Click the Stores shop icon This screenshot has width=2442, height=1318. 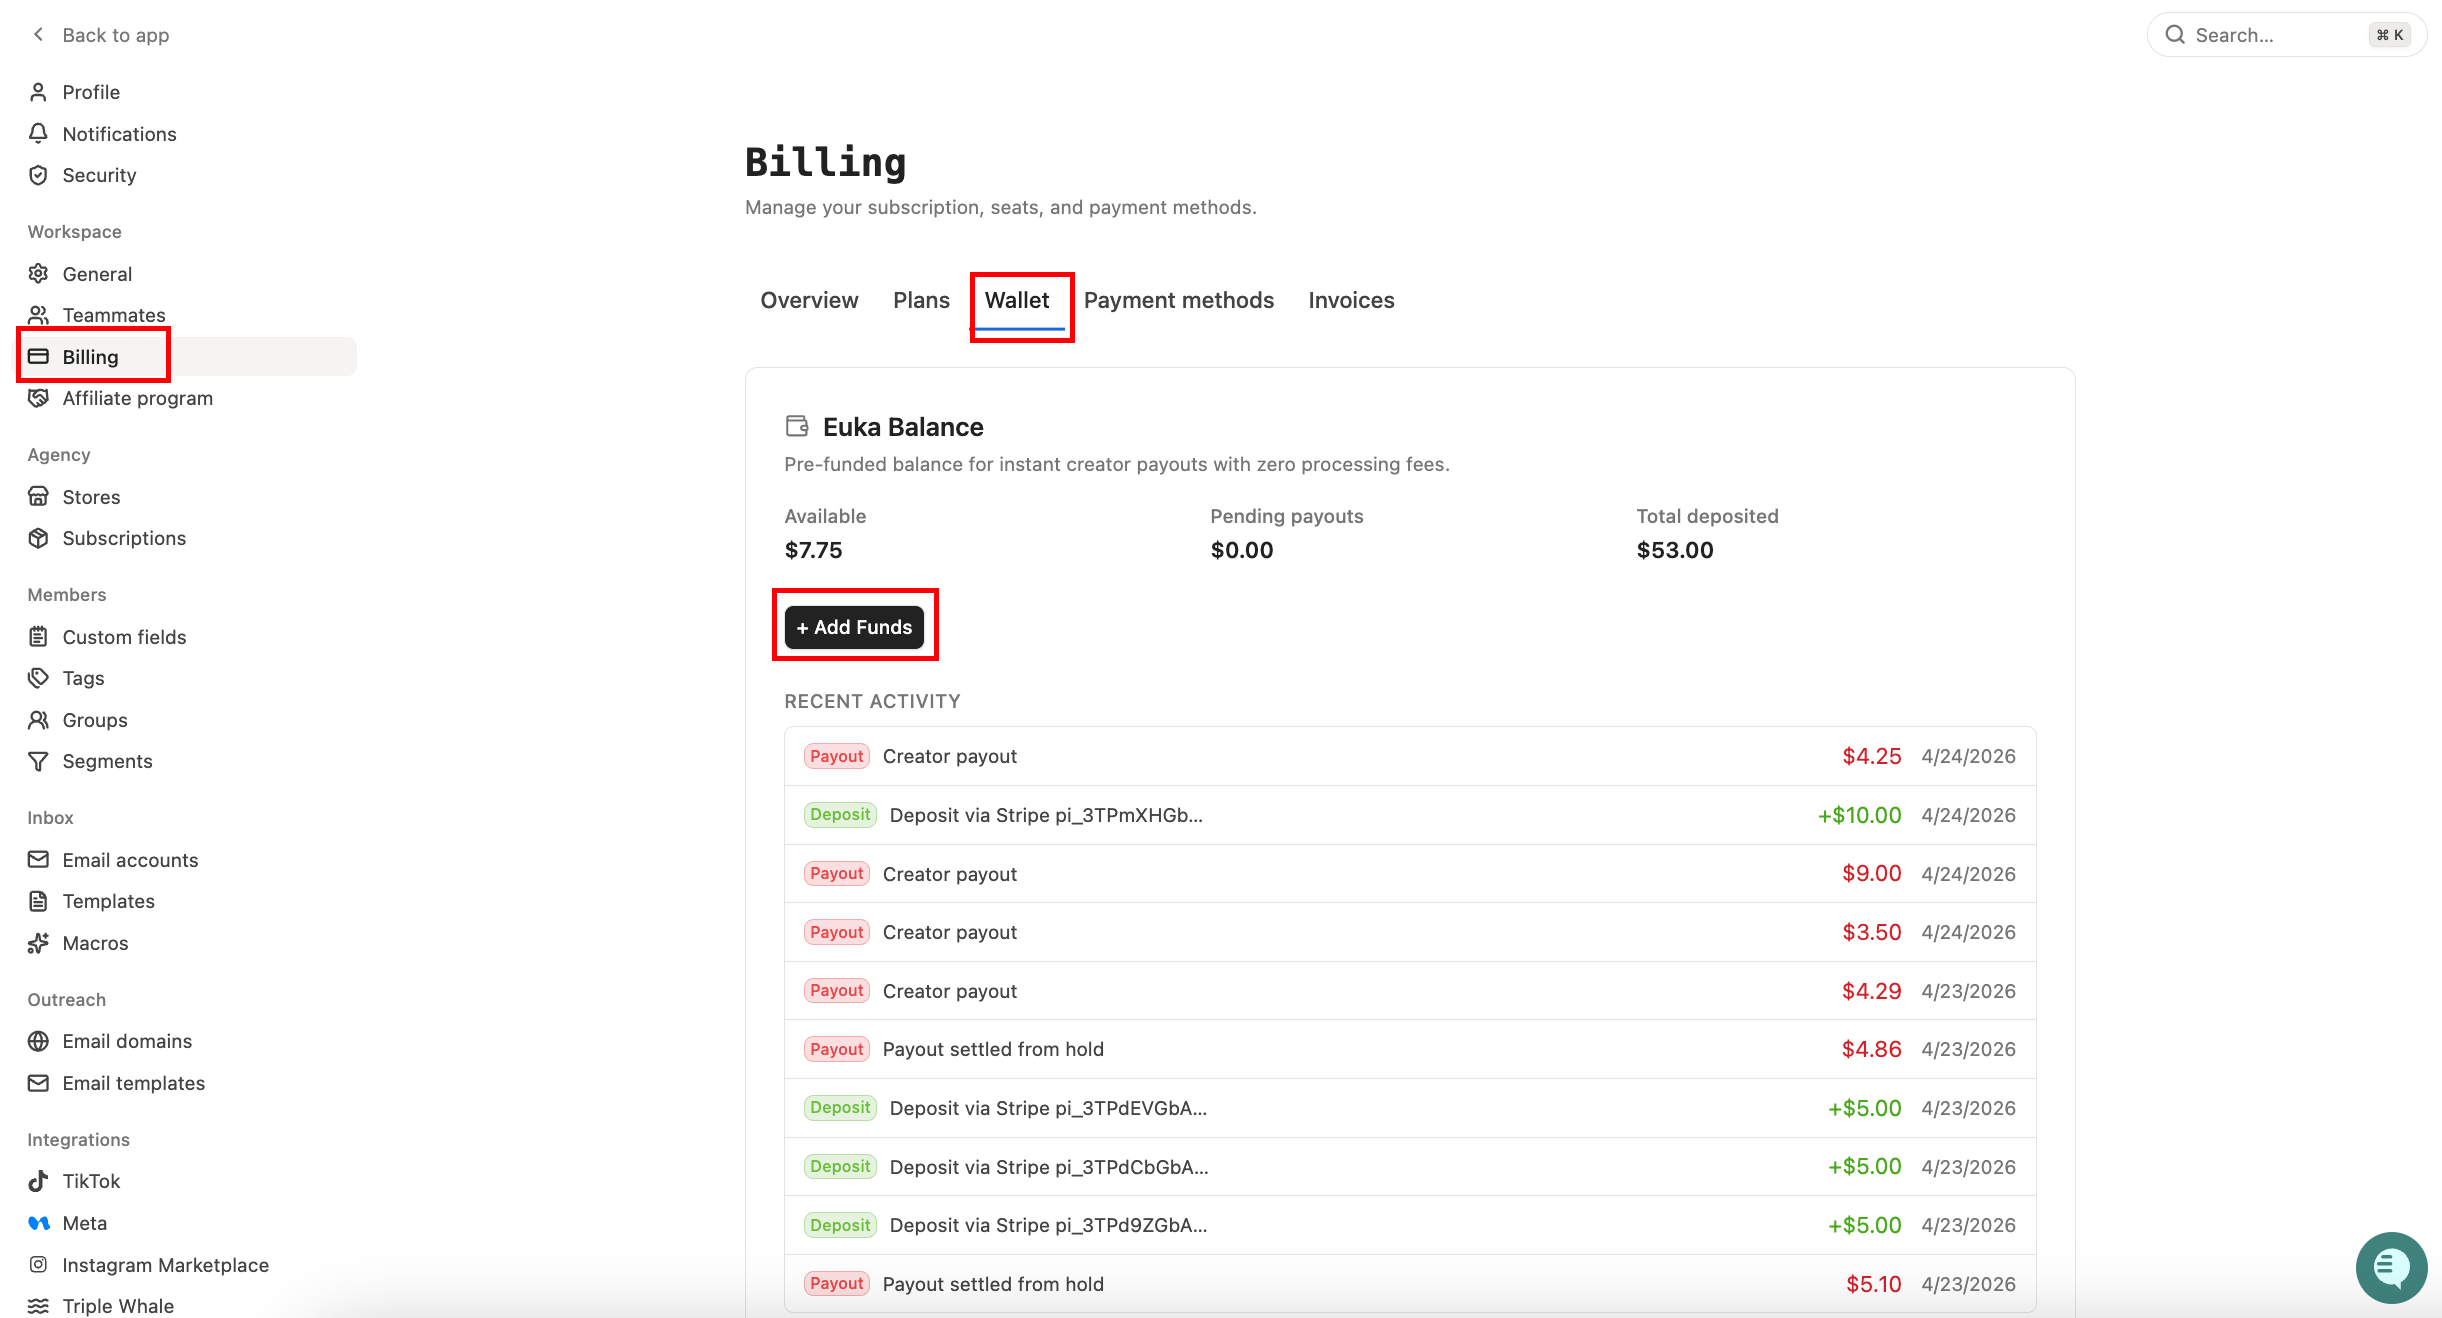(x=38, y=496)
